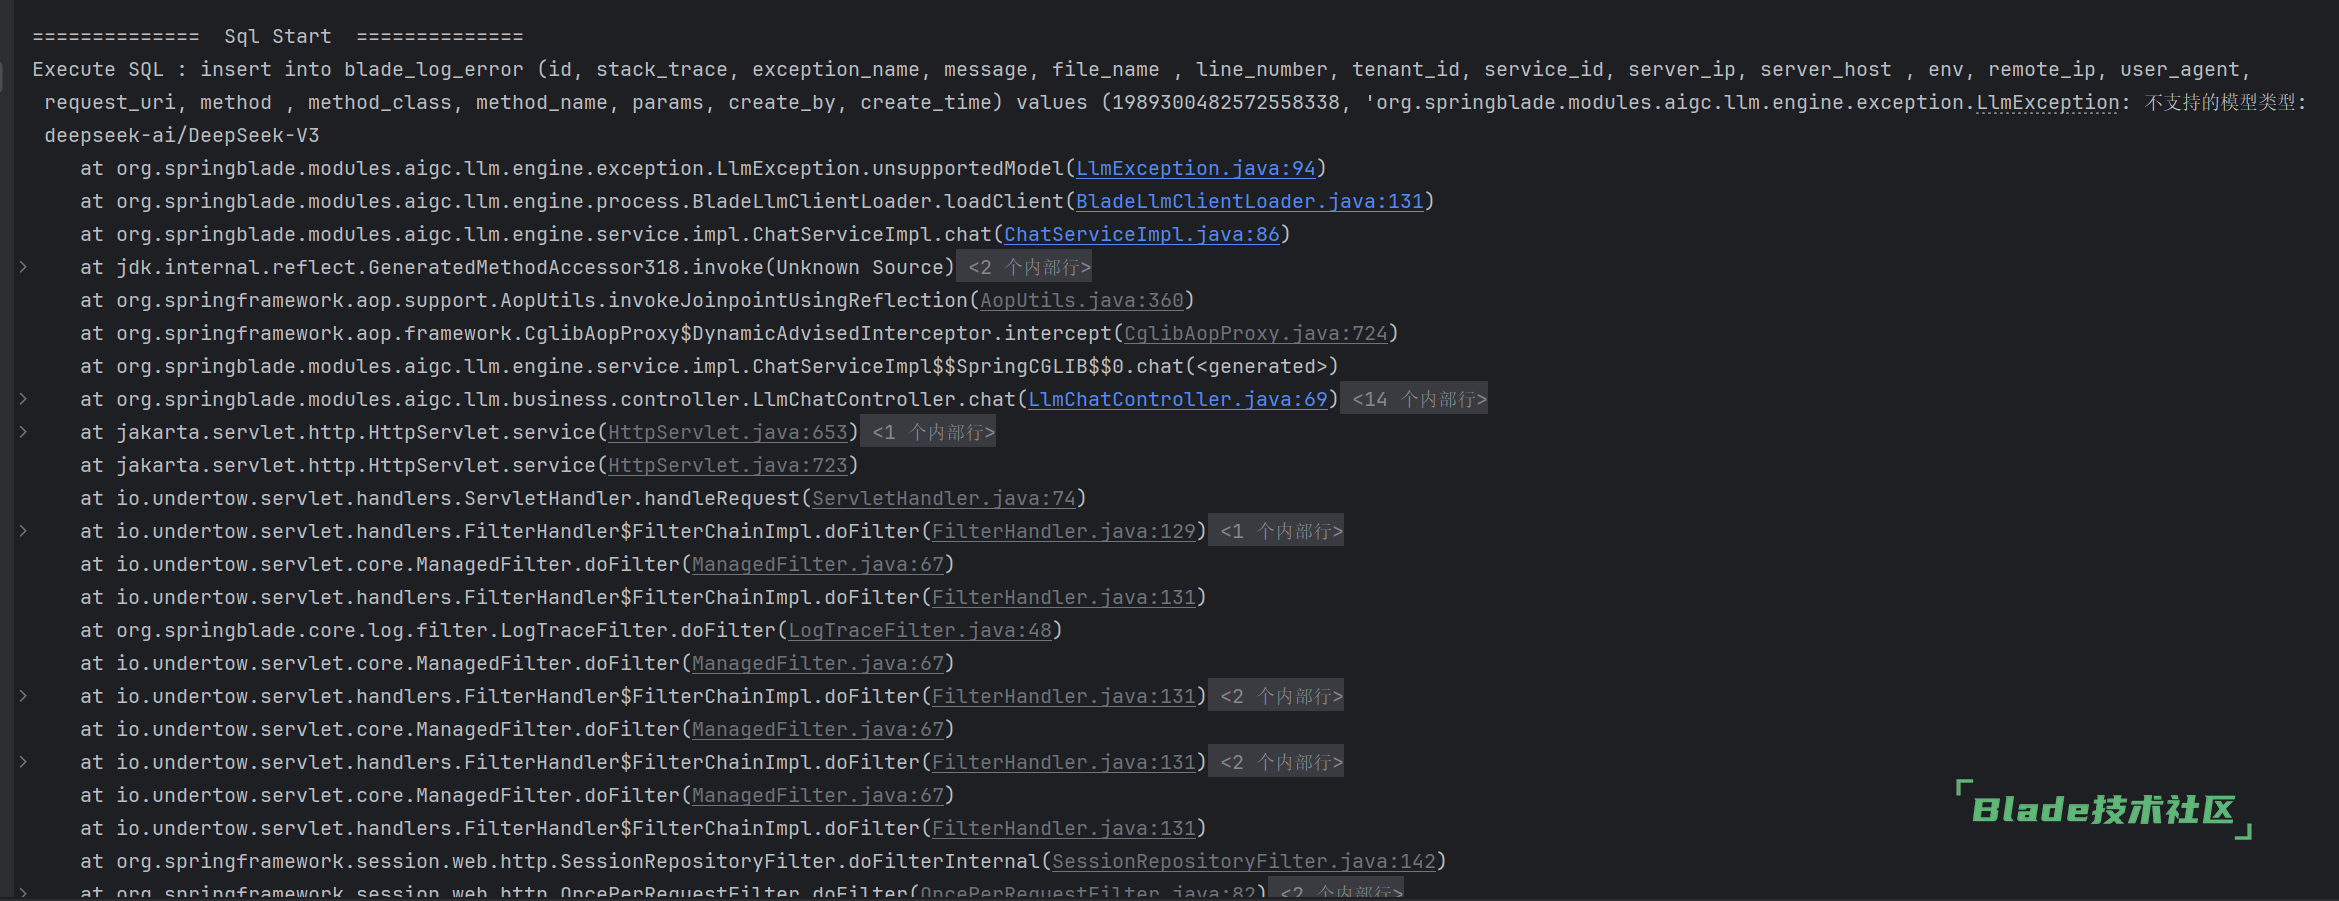The image size is (2339, 901).
Task: Expand gutter arrow beside HttpServlet.java:653 line
Action: click(23, 432)
